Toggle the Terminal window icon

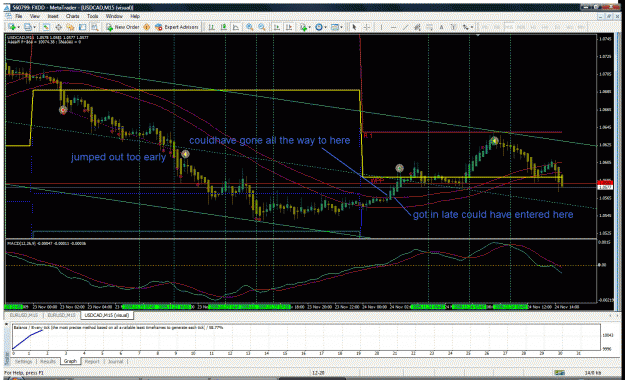coord(83,27)
